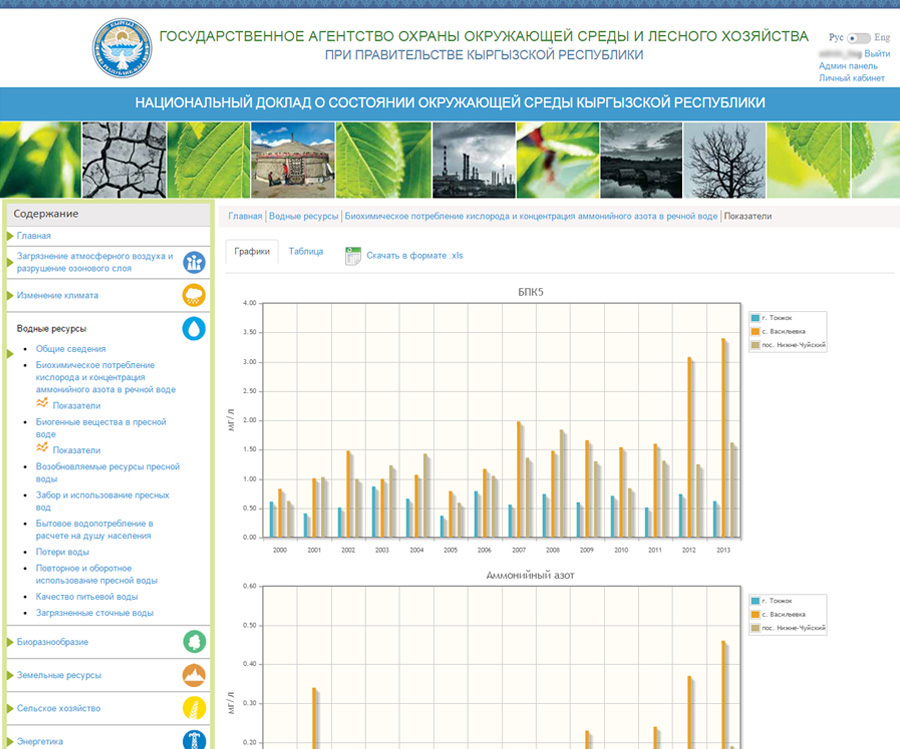Screen dimensions: 900x749
Task: Expand the Главная sidebar arrow
Action: coord(10,236)
